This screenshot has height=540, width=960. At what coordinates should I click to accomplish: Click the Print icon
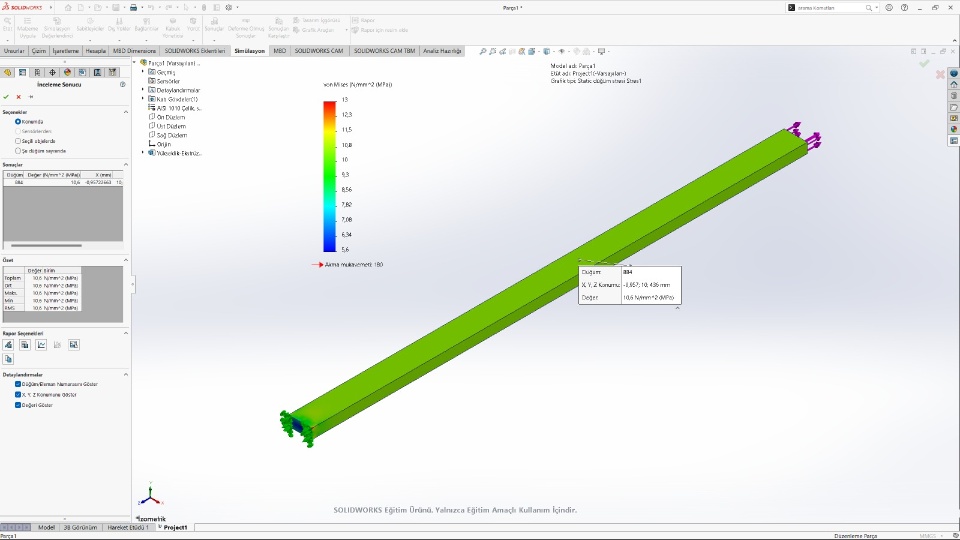[x=133, y=8]
